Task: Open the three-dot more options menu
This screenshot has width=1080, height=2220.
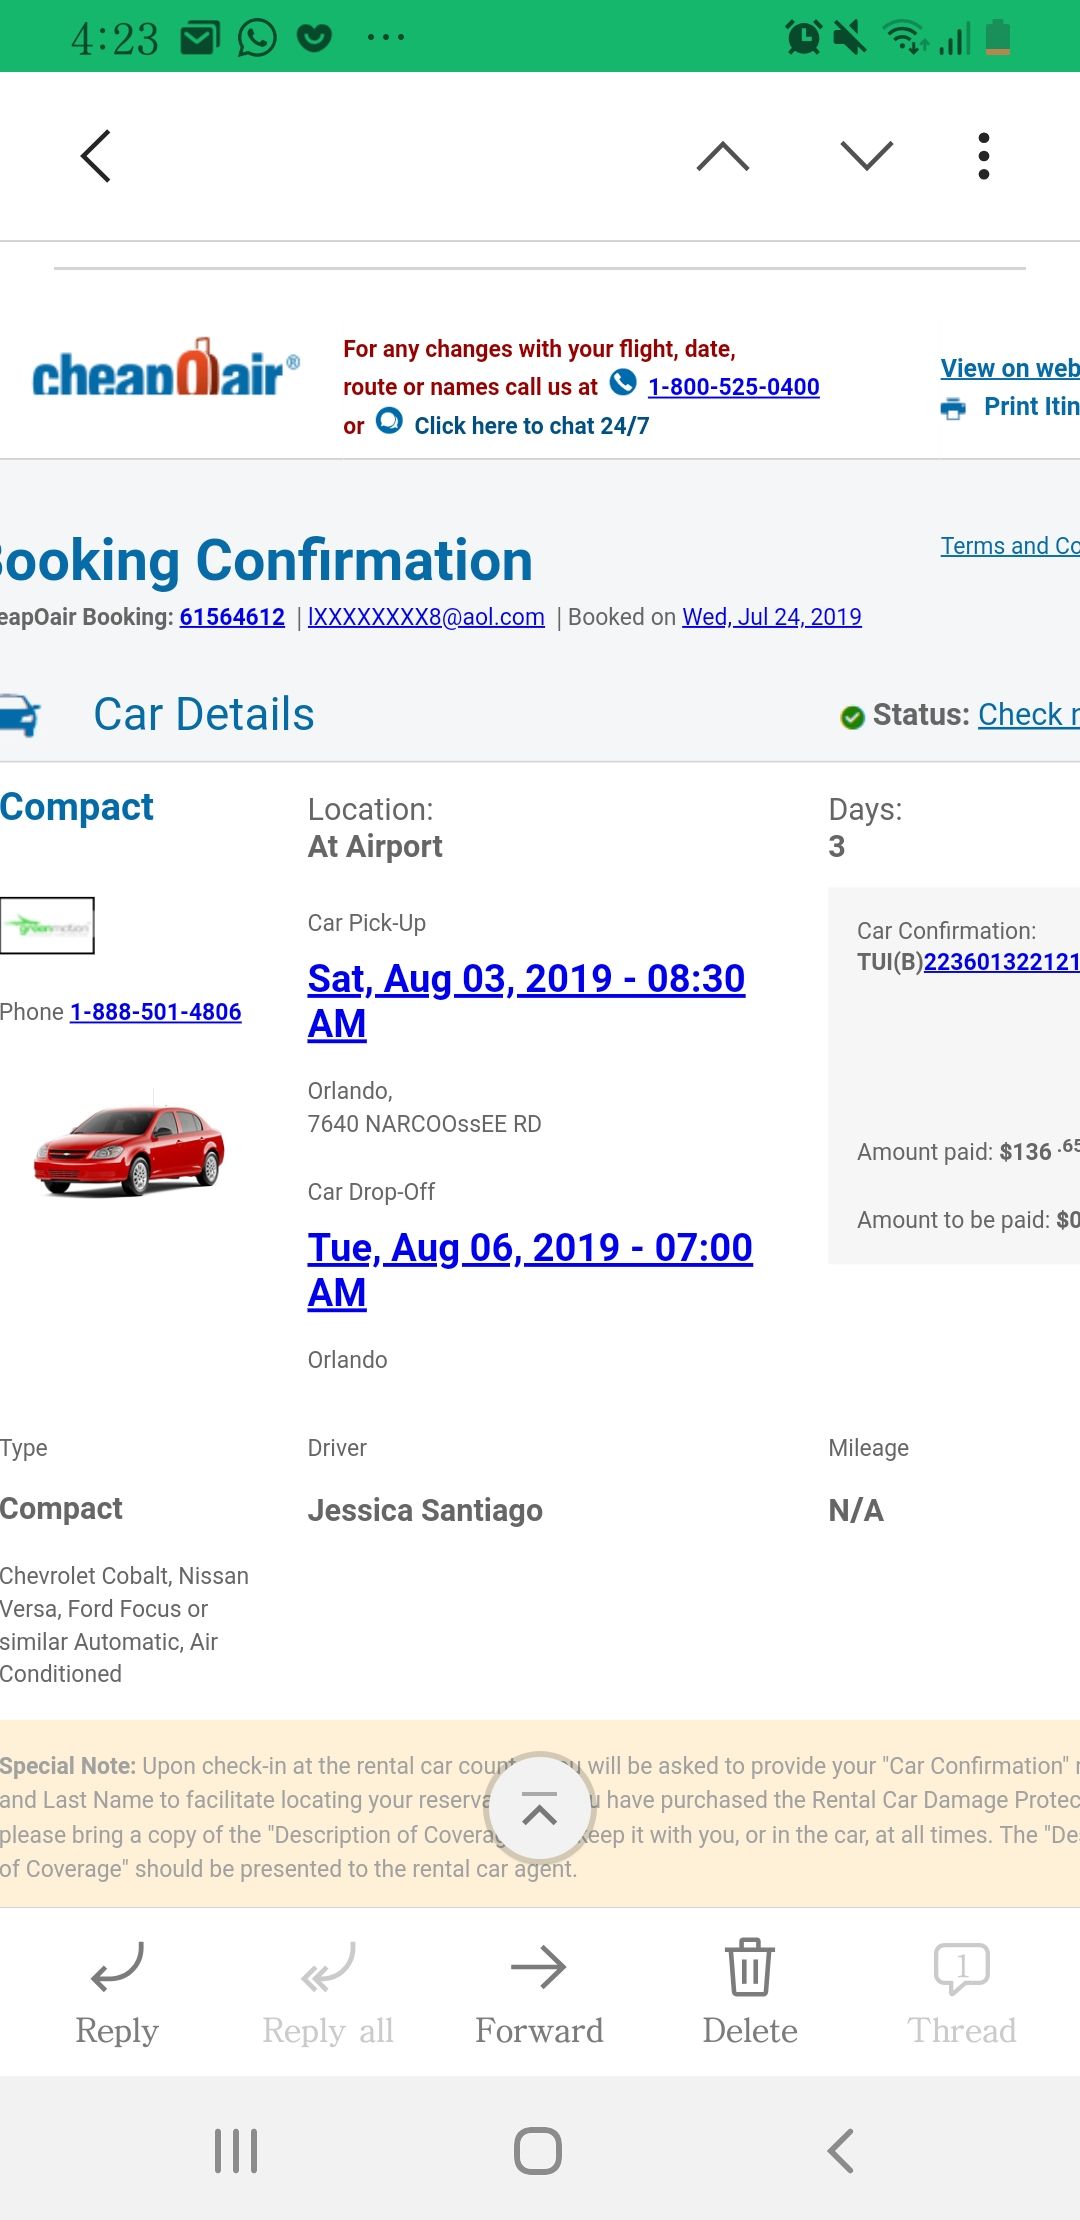Action: point(984,156)
